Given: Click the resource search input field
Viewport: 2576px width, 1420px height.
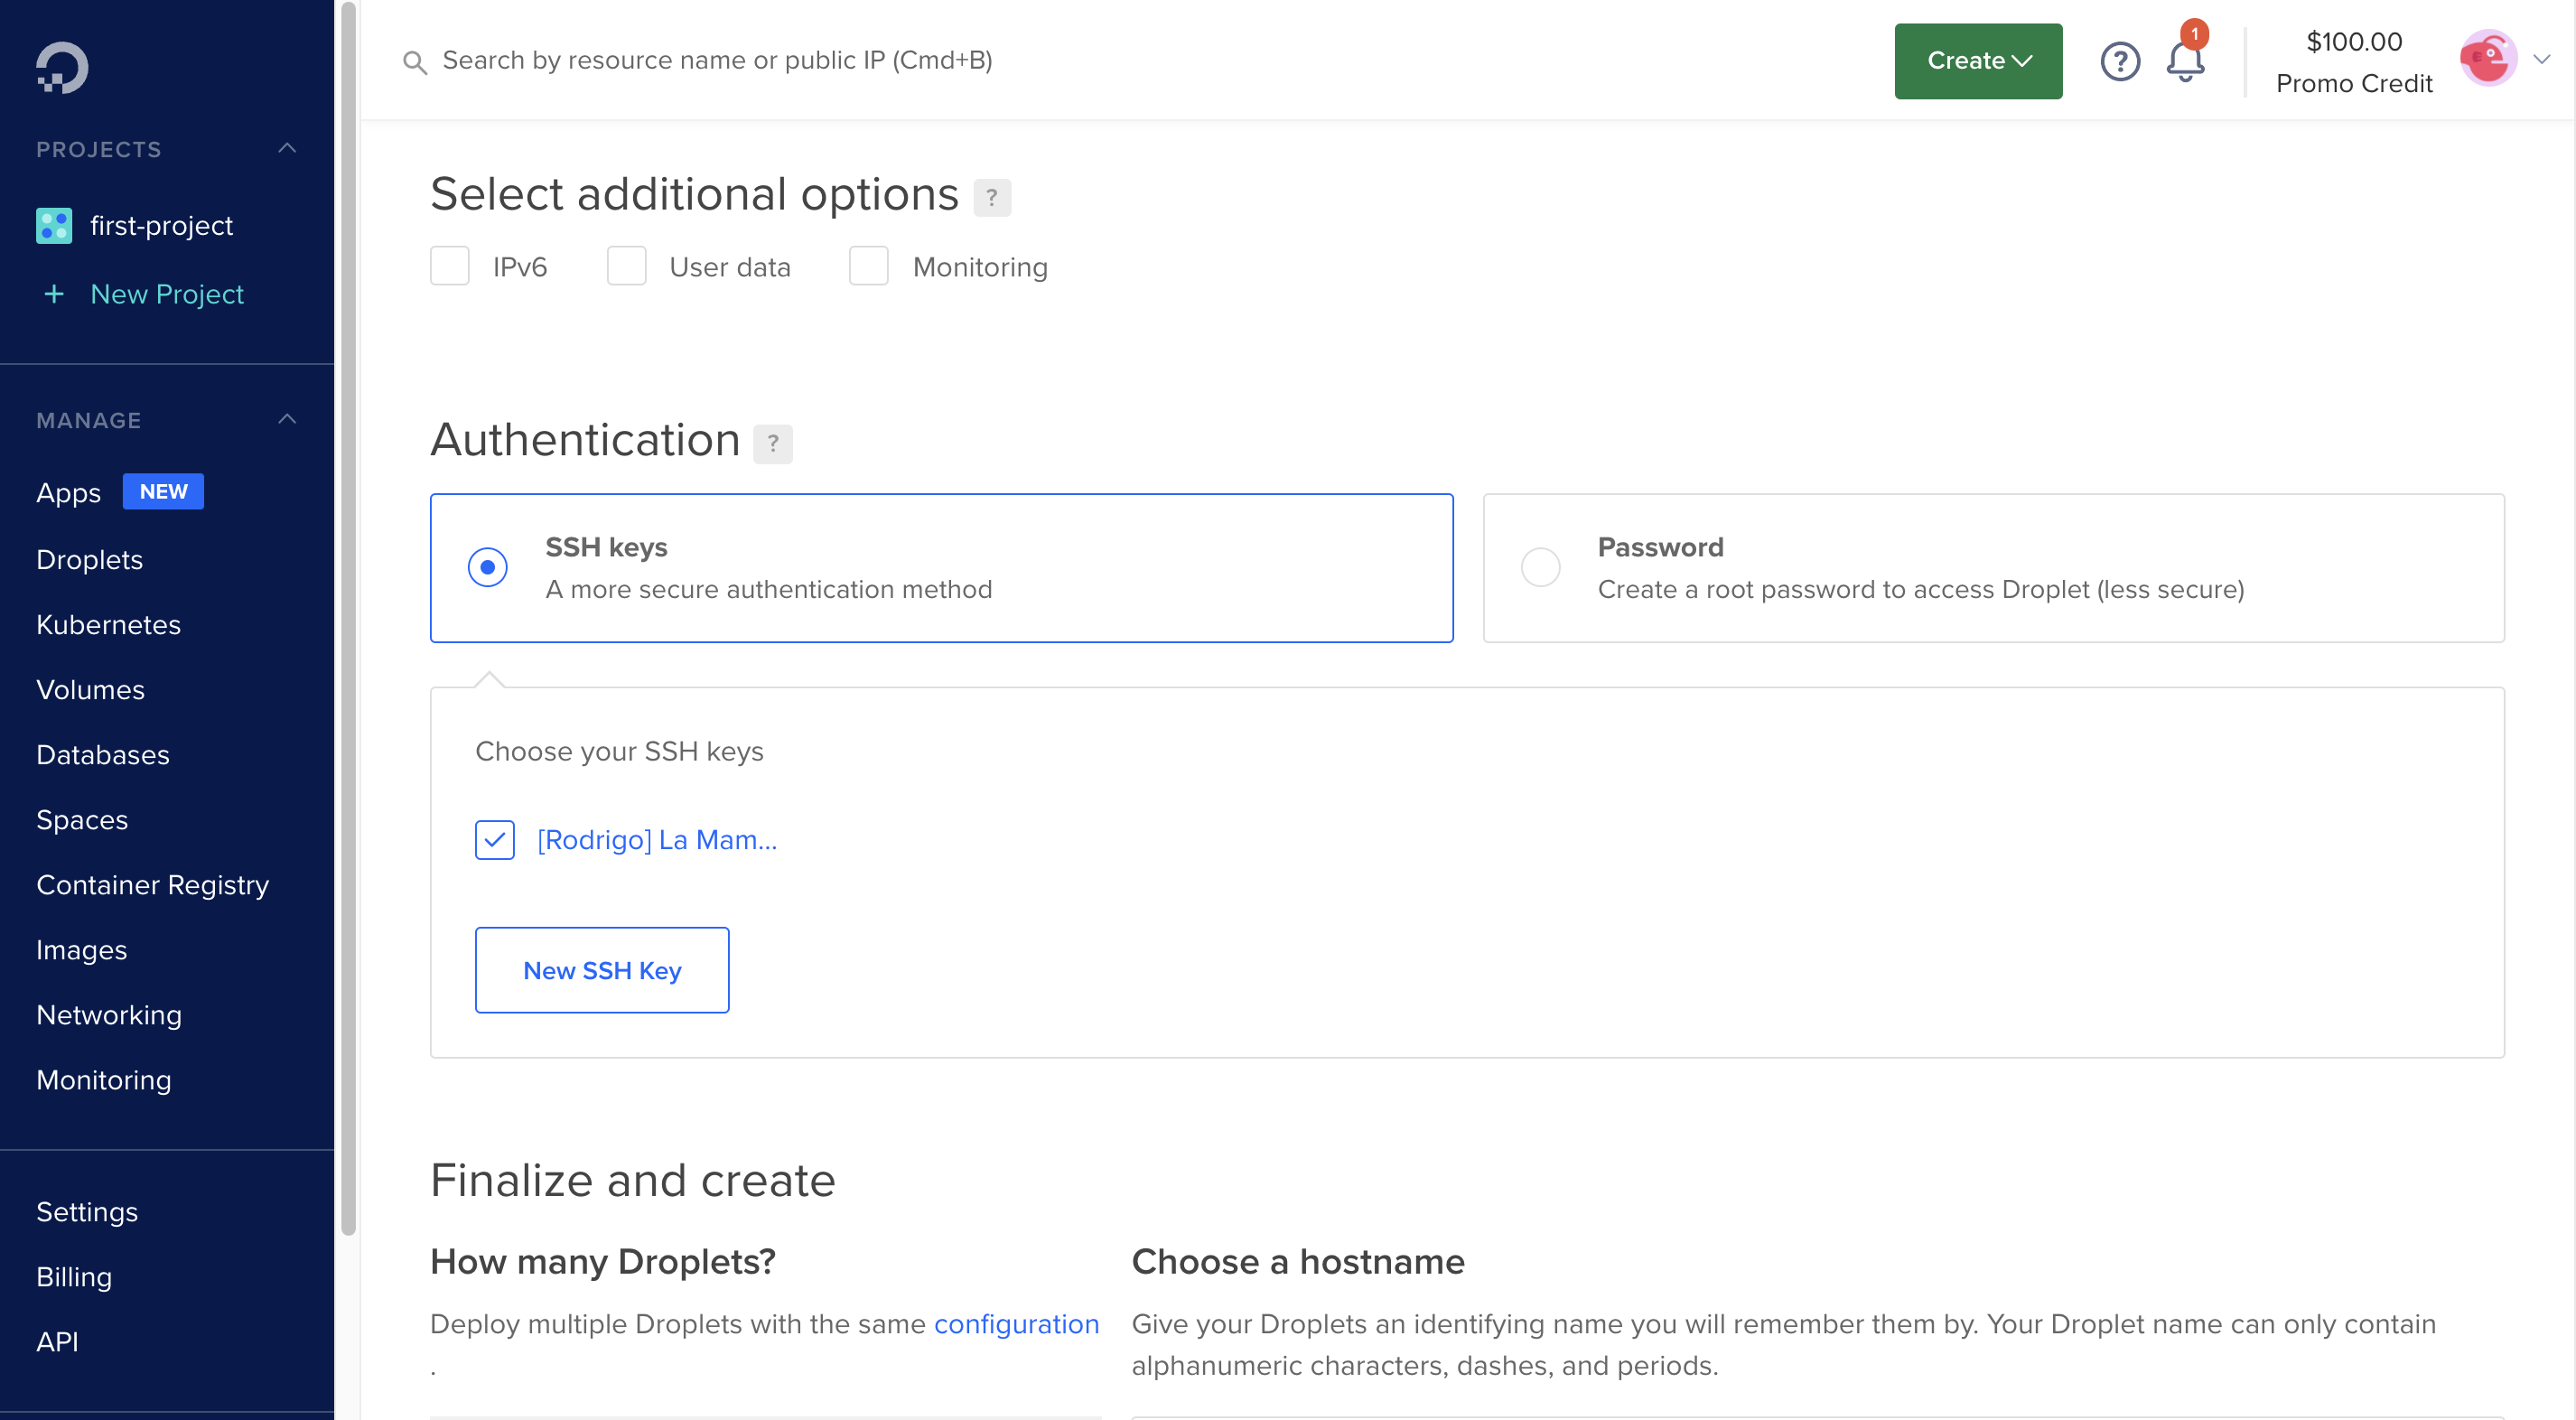Looking at the screenshot, I should 716,61.
